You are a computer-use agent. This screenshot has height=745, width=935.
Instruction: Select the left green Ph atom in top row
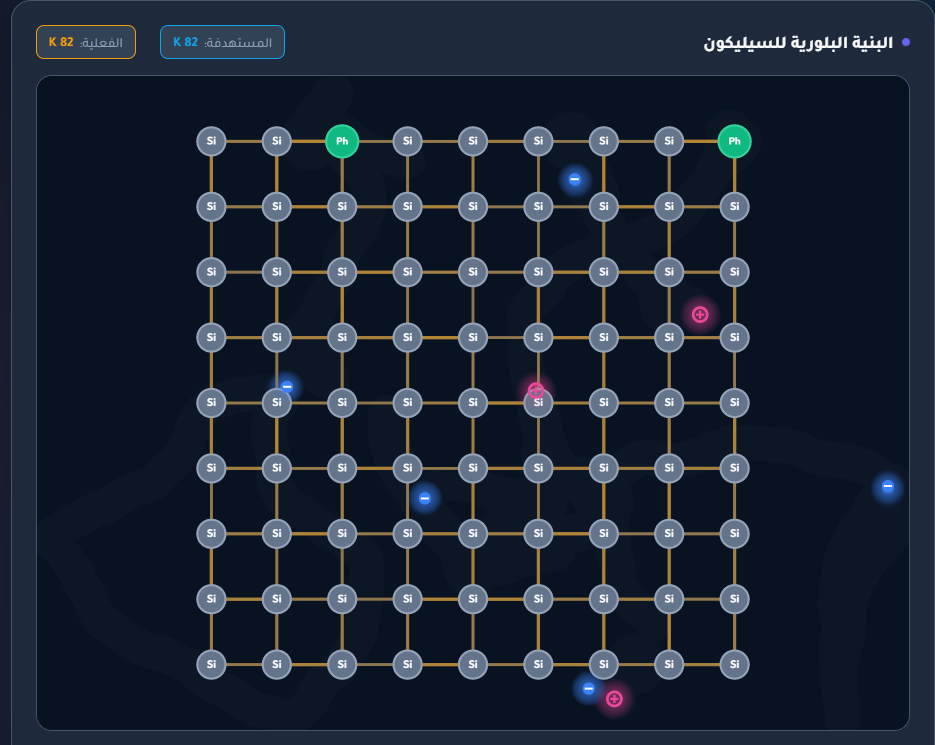coord(342,141)
